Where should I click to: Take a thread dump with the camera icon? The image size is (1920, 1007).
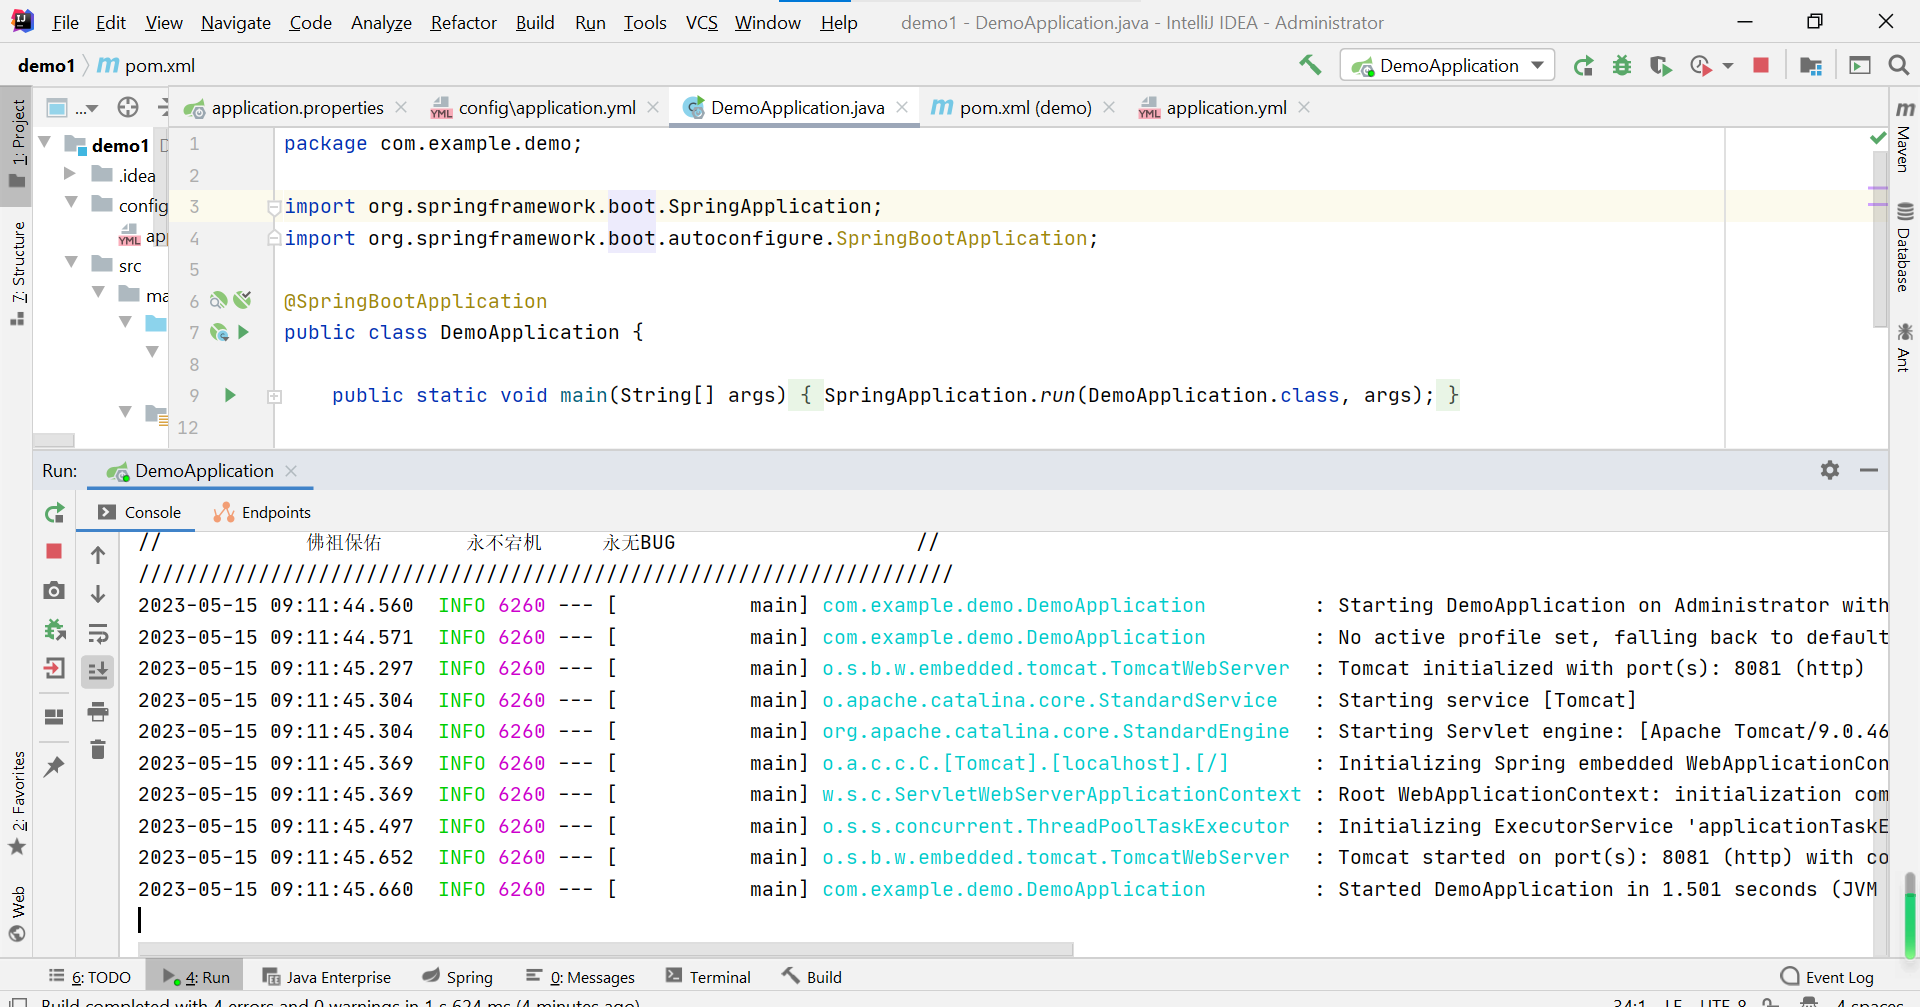tap(54, 591)
